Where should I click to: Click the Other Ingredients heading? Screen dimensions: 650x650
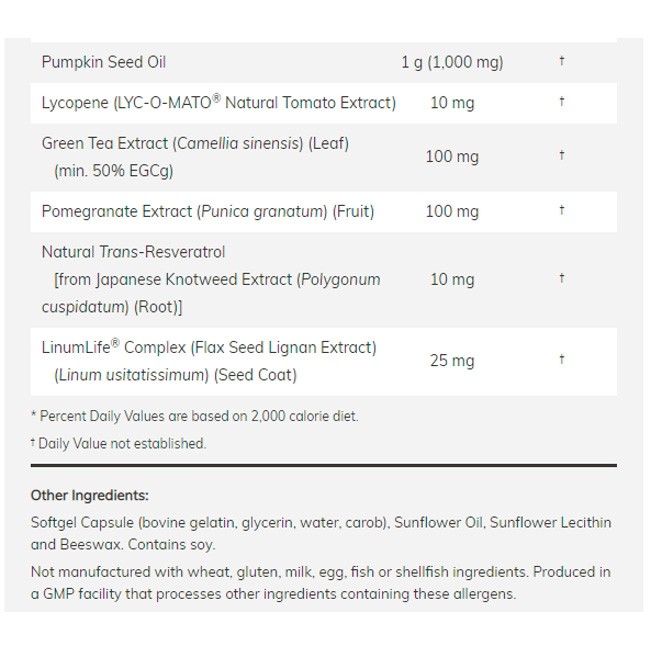click(90, 495)
